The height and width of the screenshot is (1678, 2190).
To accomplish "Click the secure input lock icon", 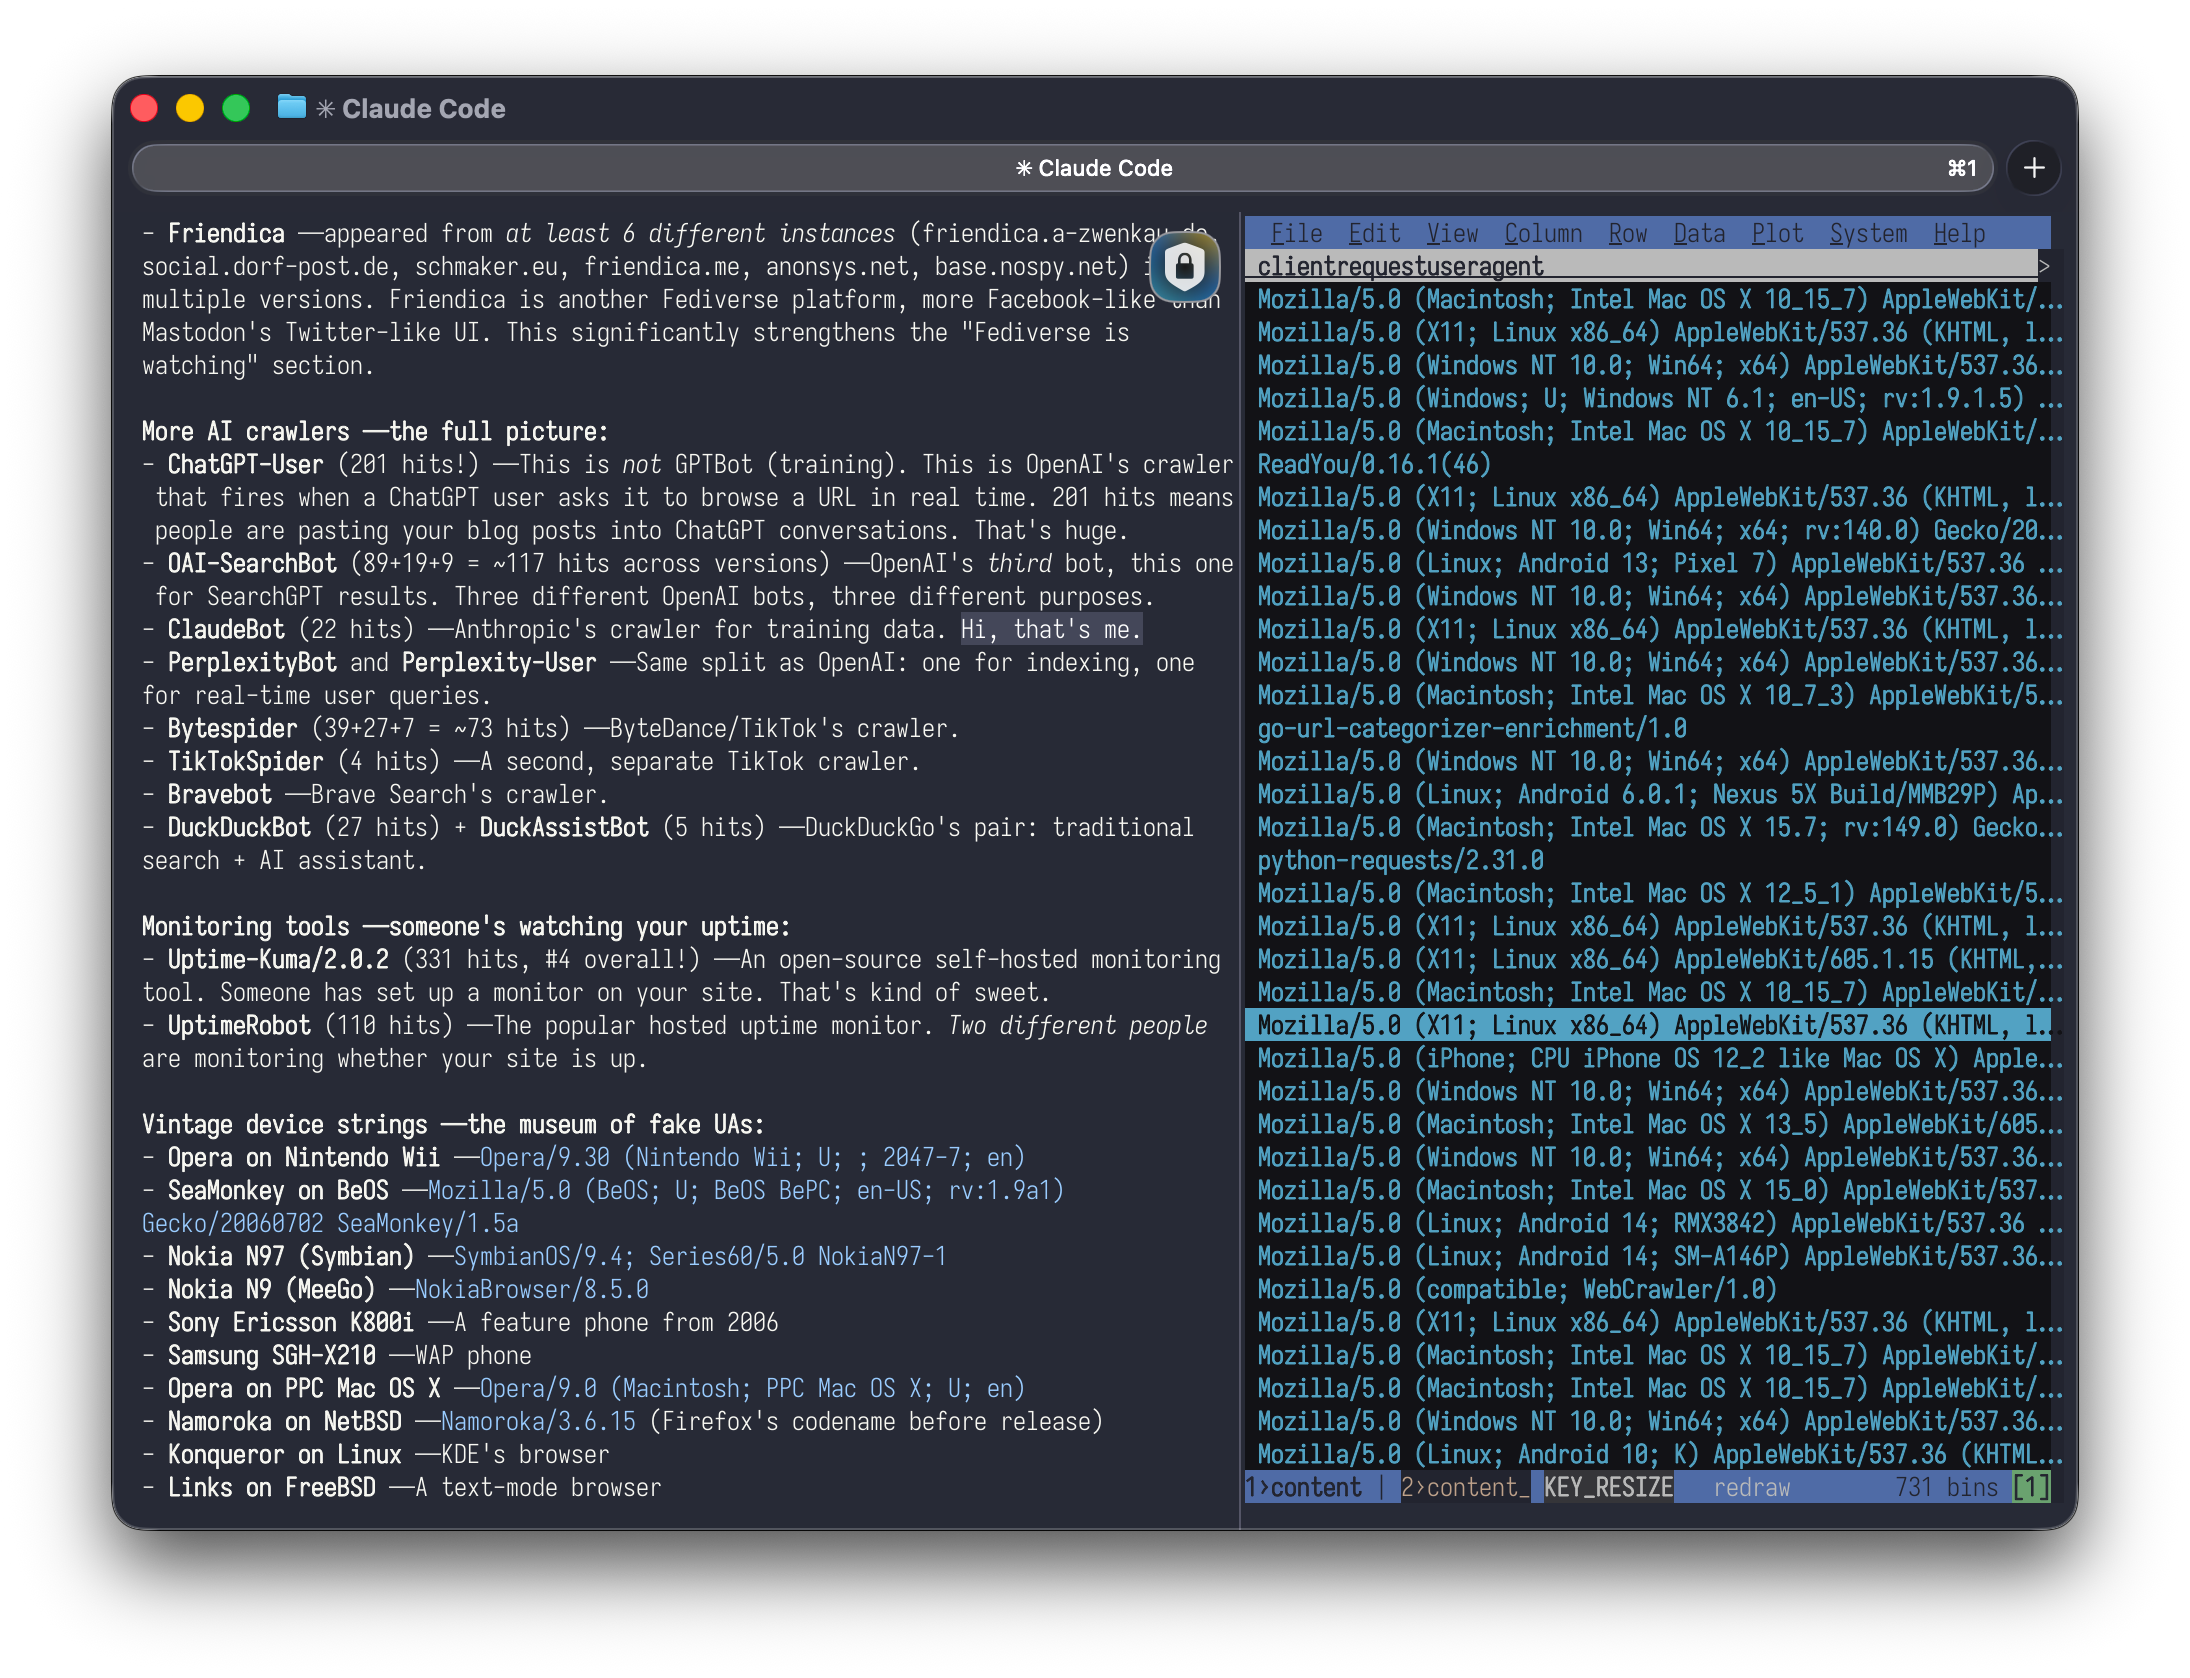I will point(1185,266).
